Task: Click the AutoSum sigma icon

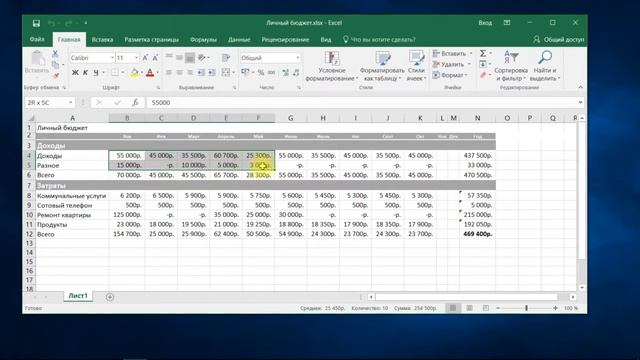Action: 483,53
